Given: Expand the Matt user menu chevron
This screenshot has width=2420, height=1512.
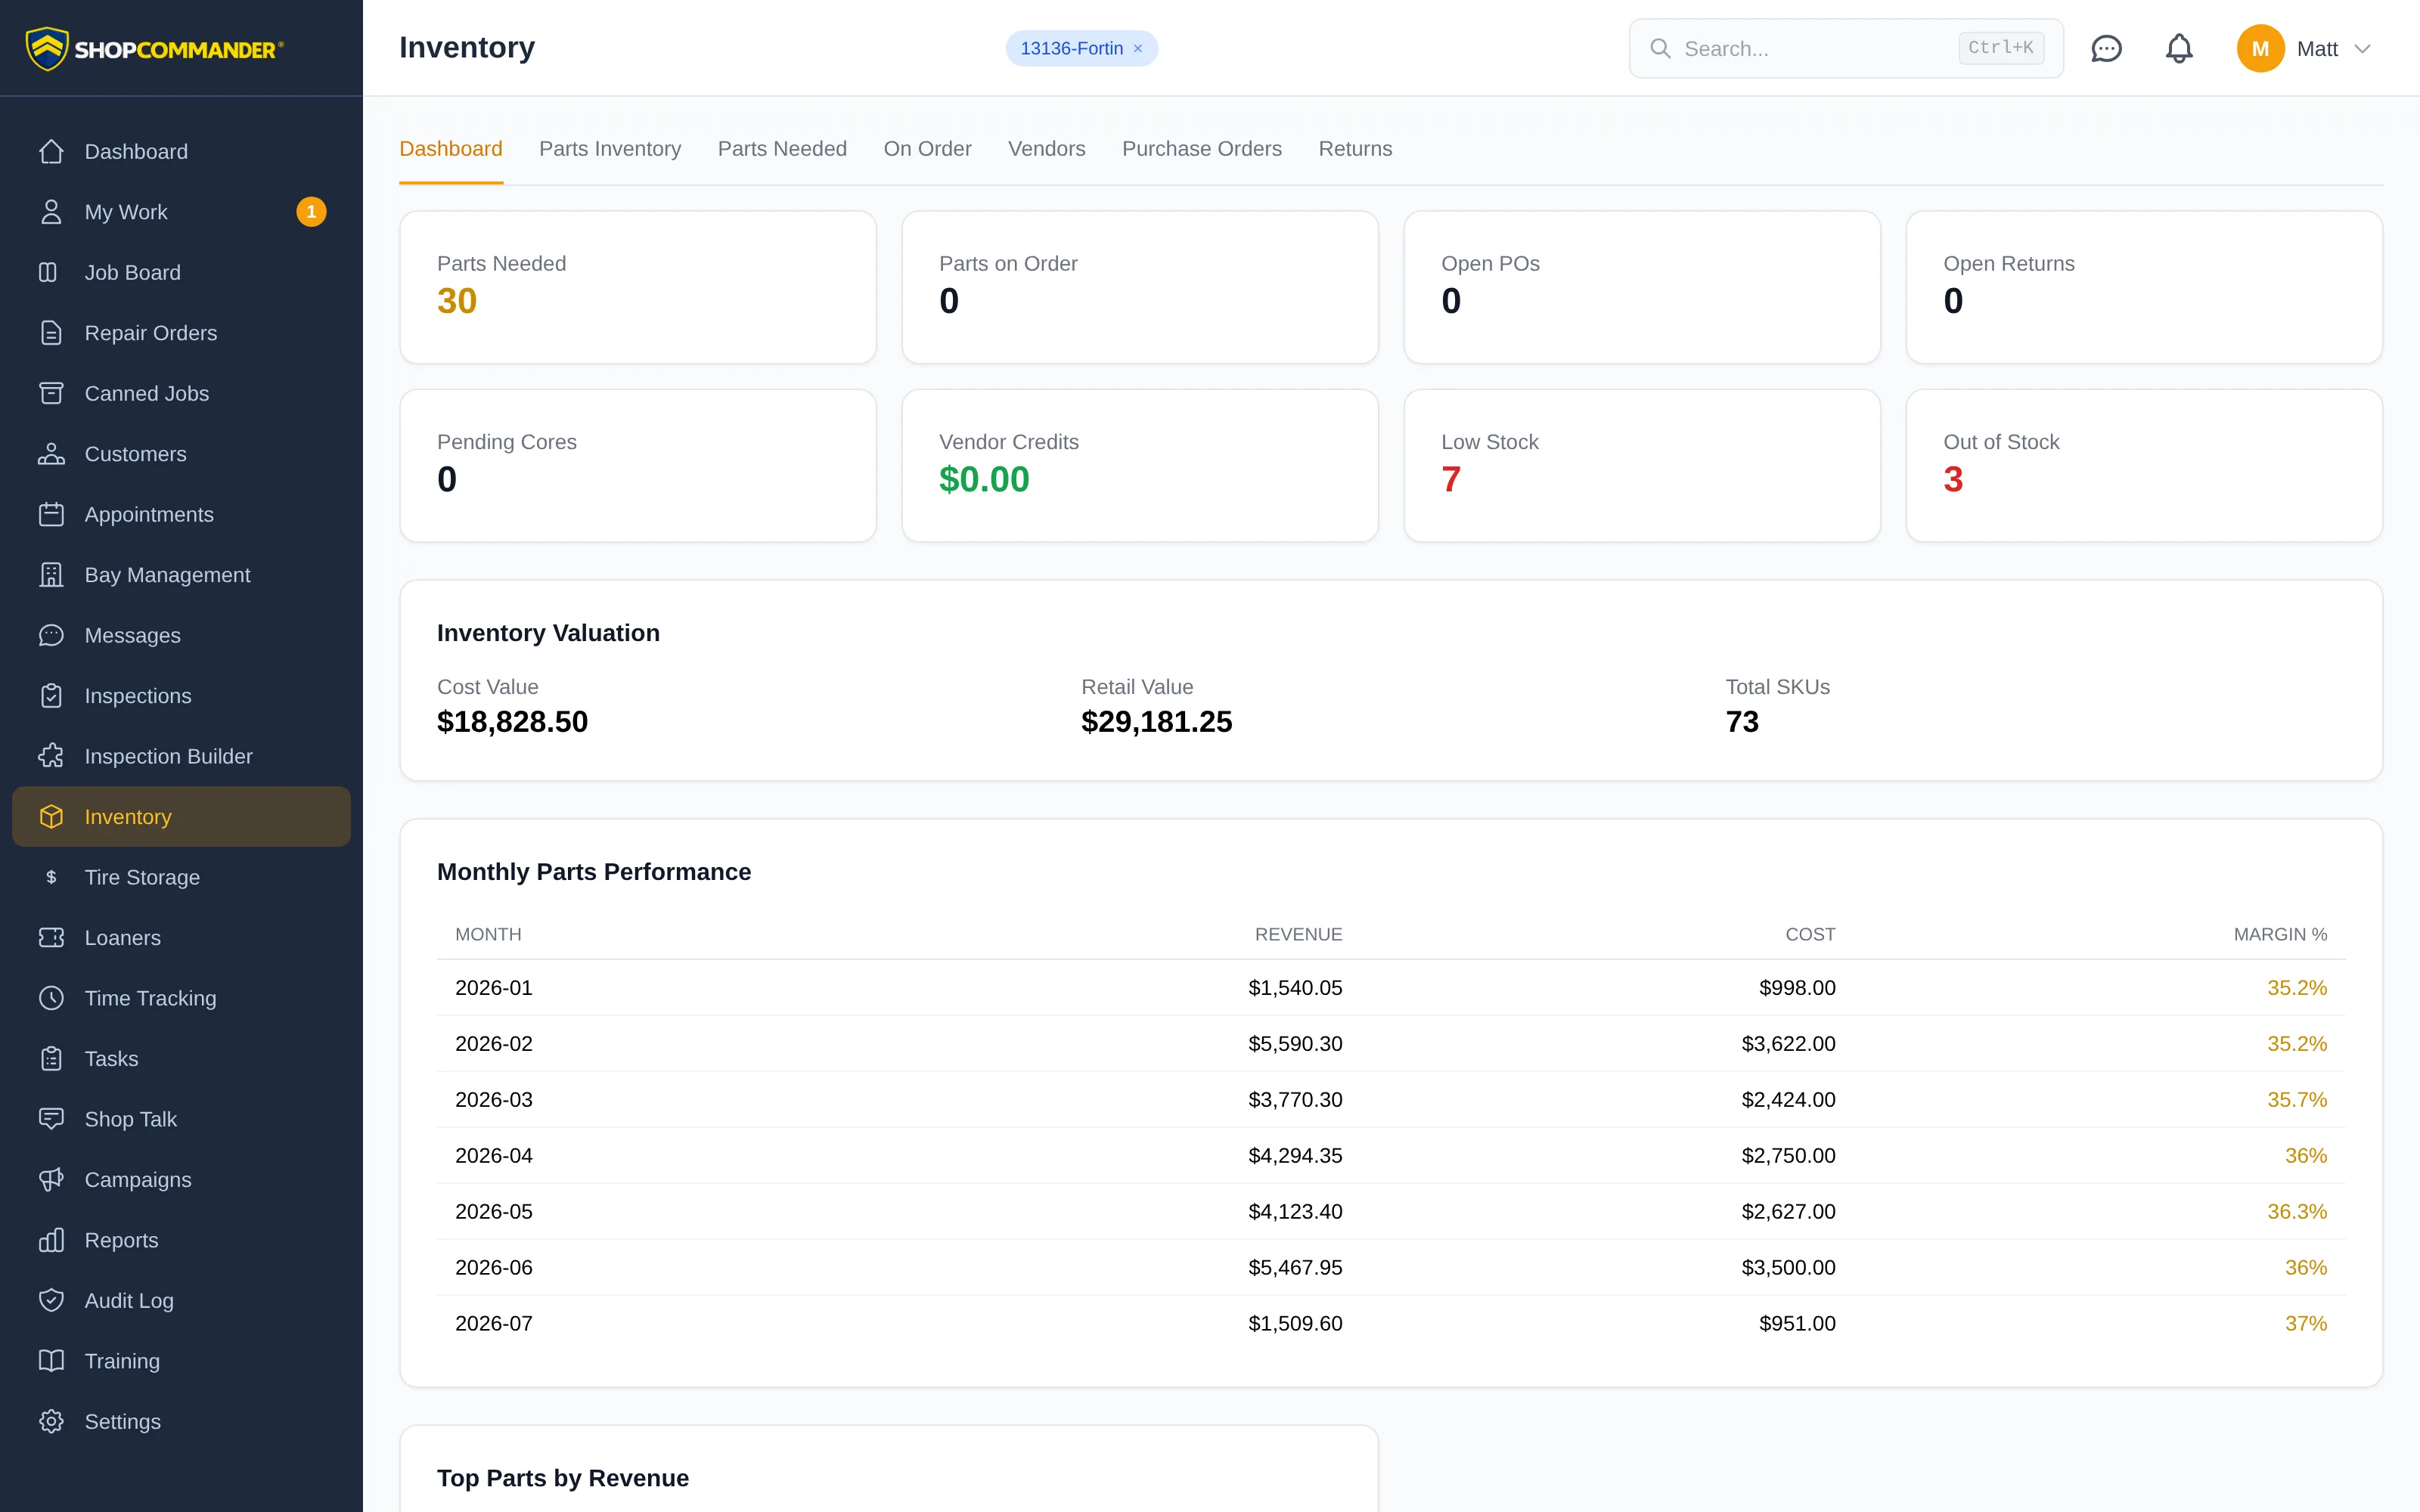Looking at the screenshot, I should [2362, 48].
